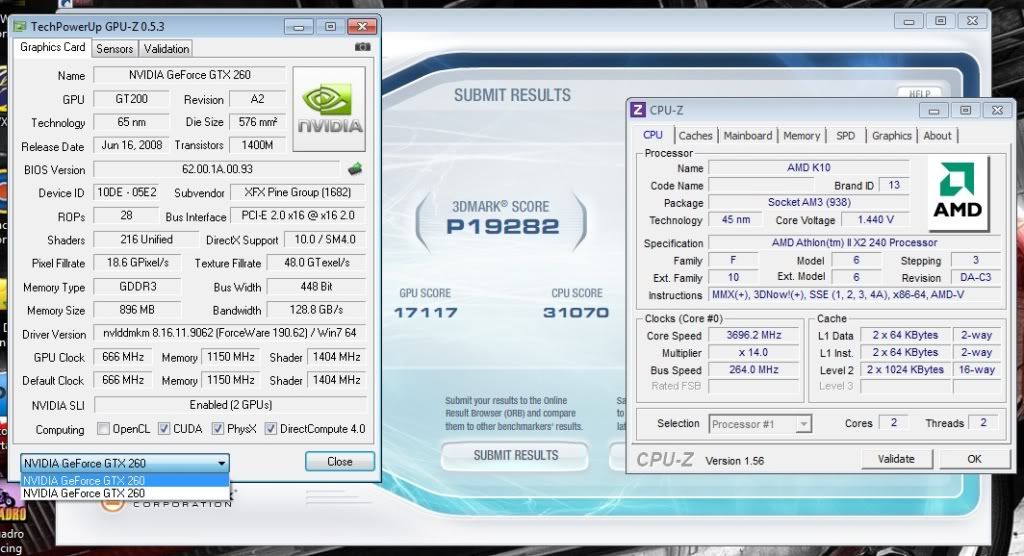This screenshot has height=556, width=1024.
Task: Click the AMD logo in CPU-Z
Action: 958,193
